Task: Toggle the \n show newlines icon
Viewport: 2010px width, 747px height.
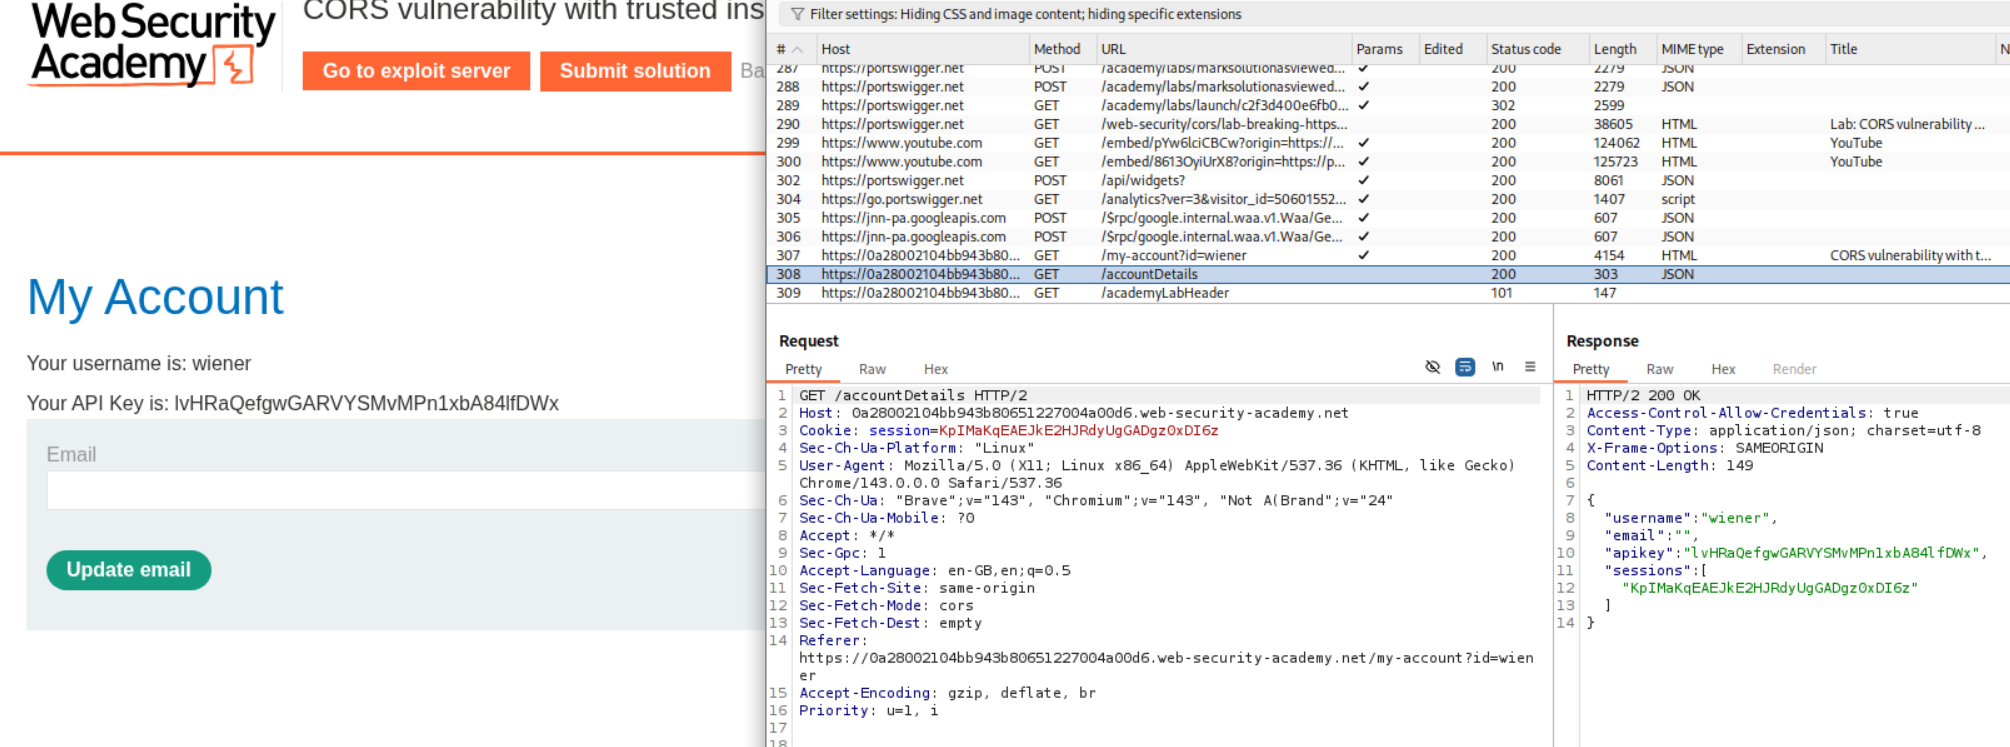Action: (x=1497, y=367)
